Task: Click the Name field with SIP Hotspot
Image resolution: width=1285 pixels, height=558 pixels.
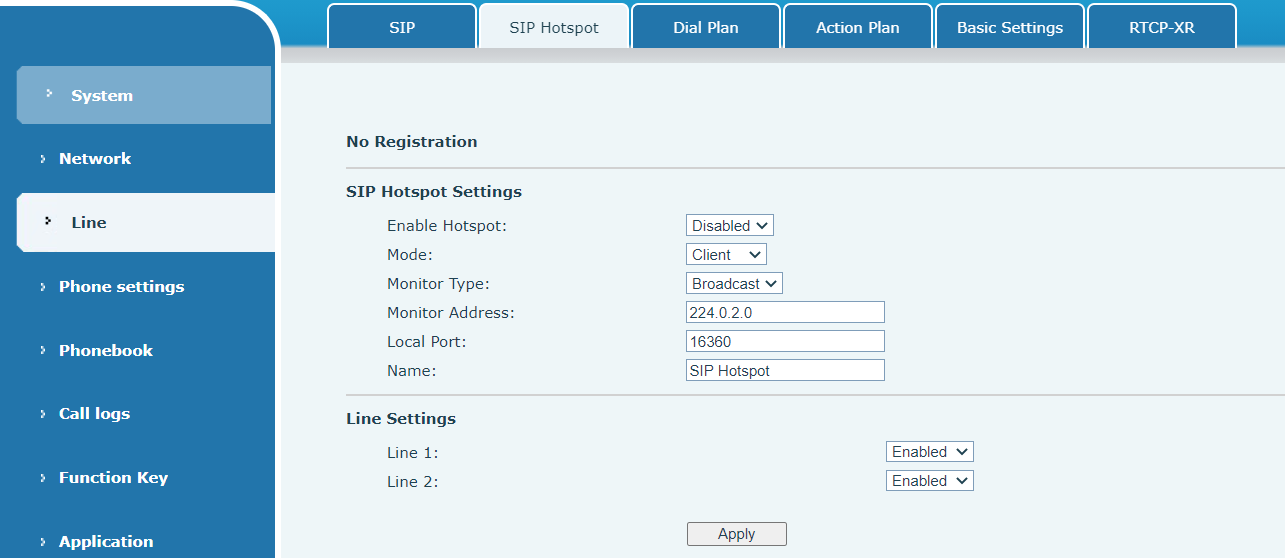Action: tap(785, 370)
